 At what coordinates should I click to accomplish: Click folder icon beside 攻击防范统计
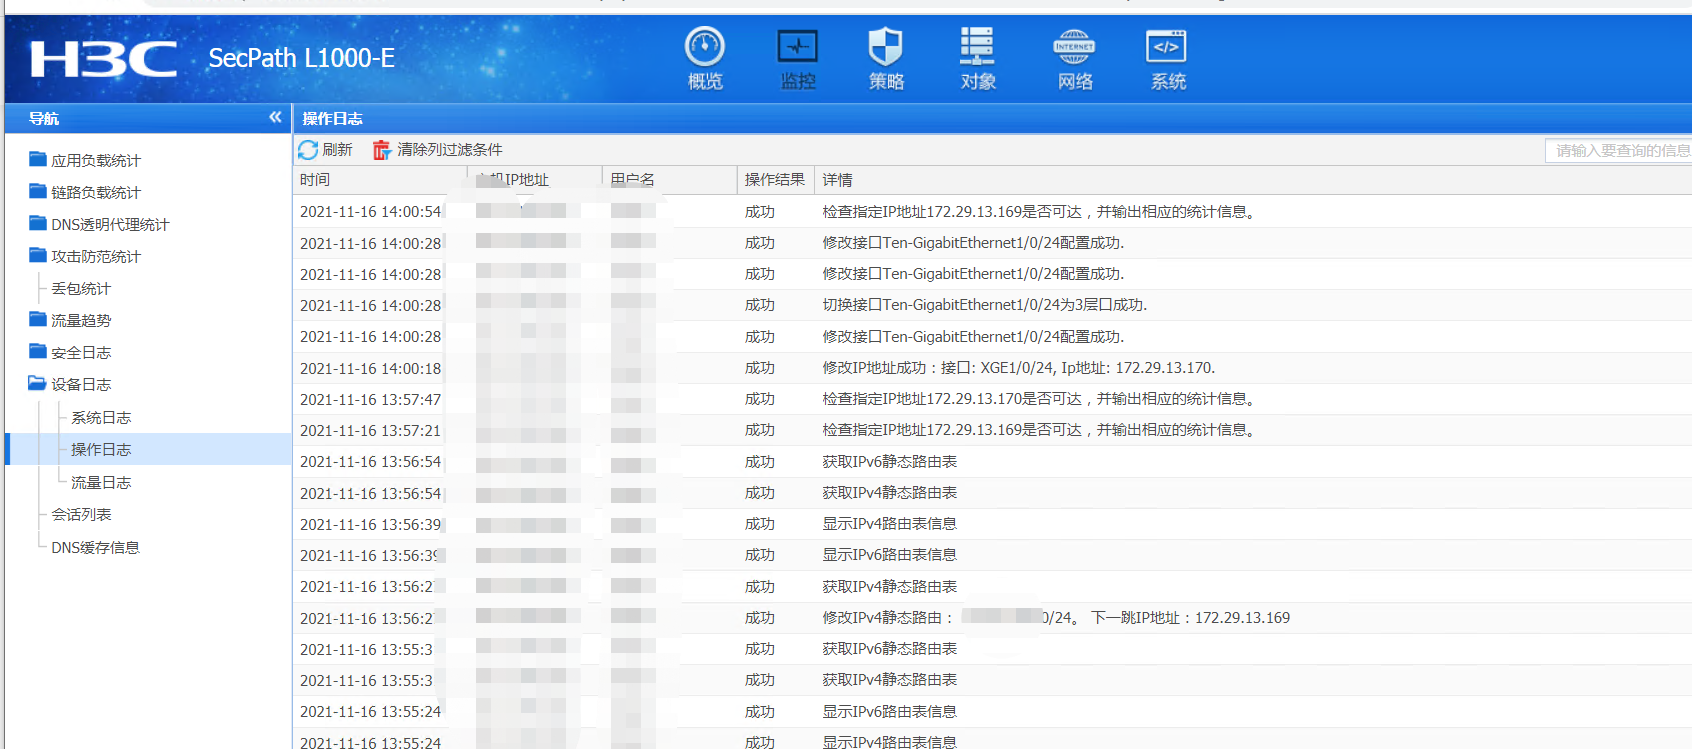(38, 255)
